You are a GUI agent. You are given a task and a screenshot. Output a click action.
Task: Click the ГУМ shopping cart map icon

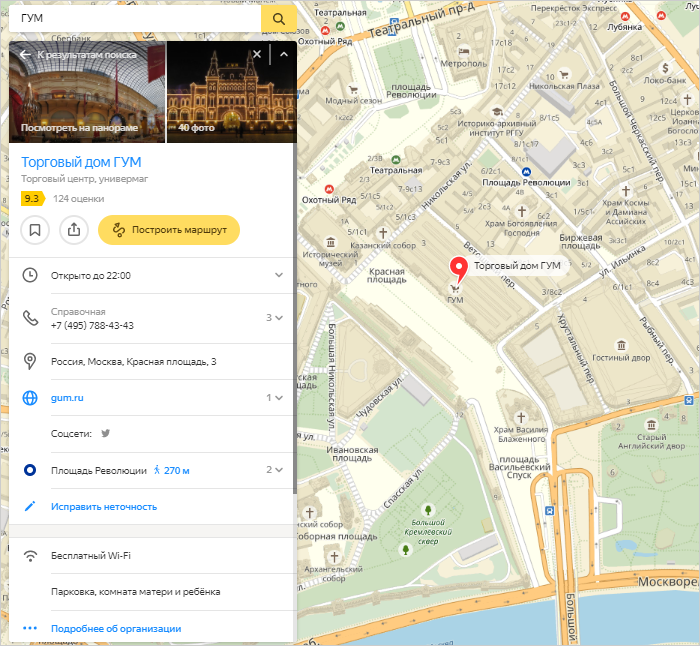pos(454,288)
